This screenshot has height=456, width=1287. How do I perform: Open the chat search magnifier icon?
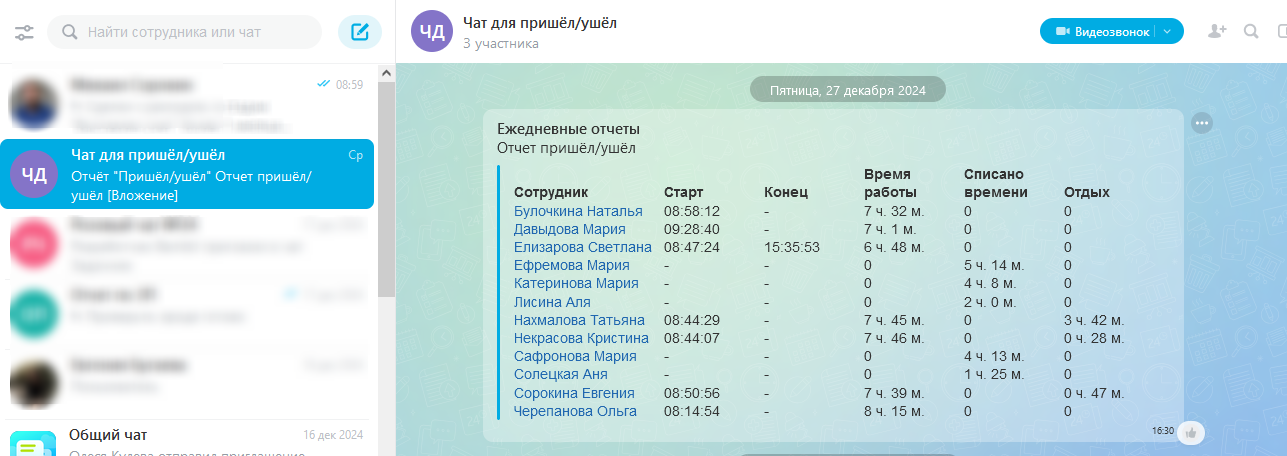click(1251, 31)
